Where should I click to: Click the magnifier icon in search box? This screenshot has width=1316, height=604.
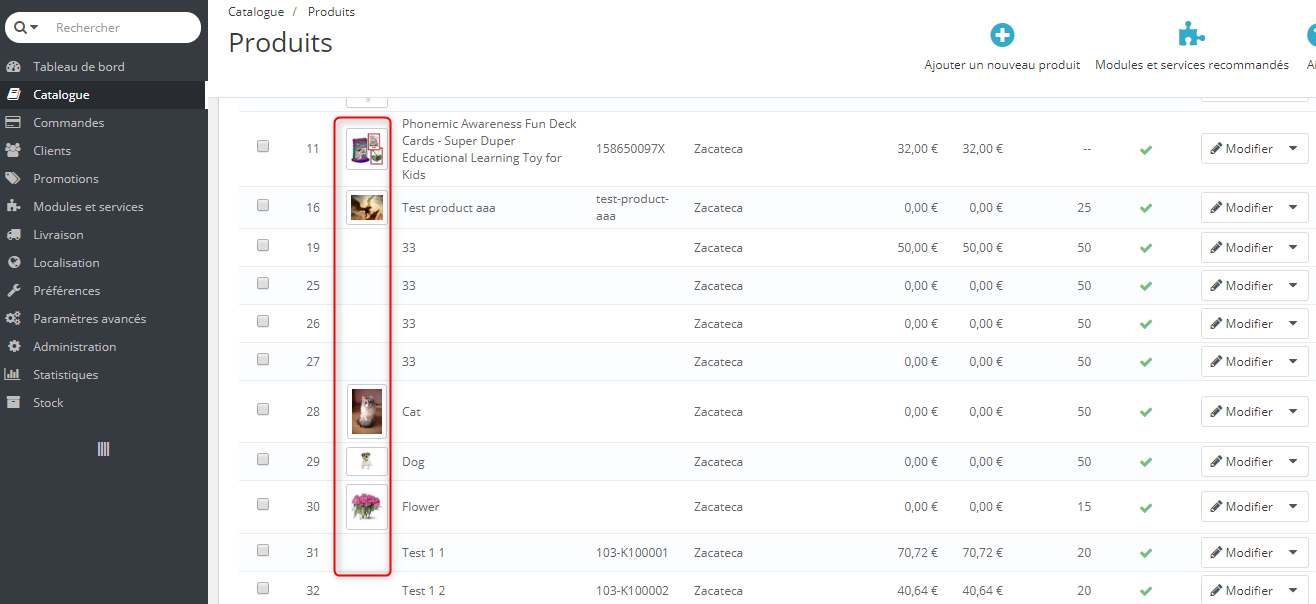[20, 28]
